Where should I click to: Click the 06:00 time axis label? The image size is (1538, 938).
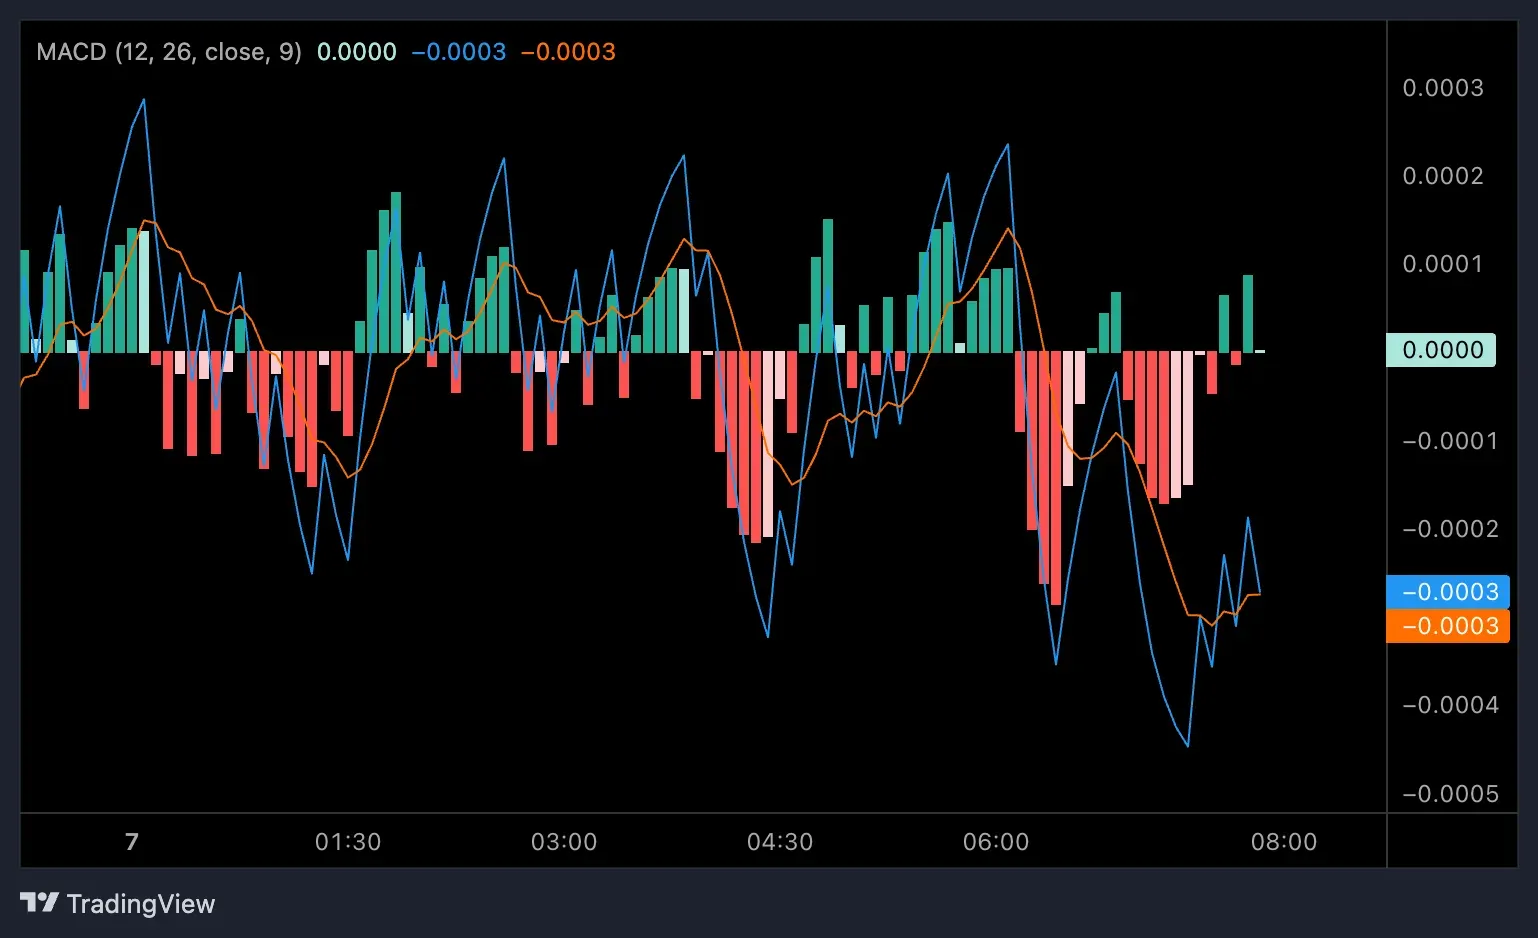coord(996,842)
